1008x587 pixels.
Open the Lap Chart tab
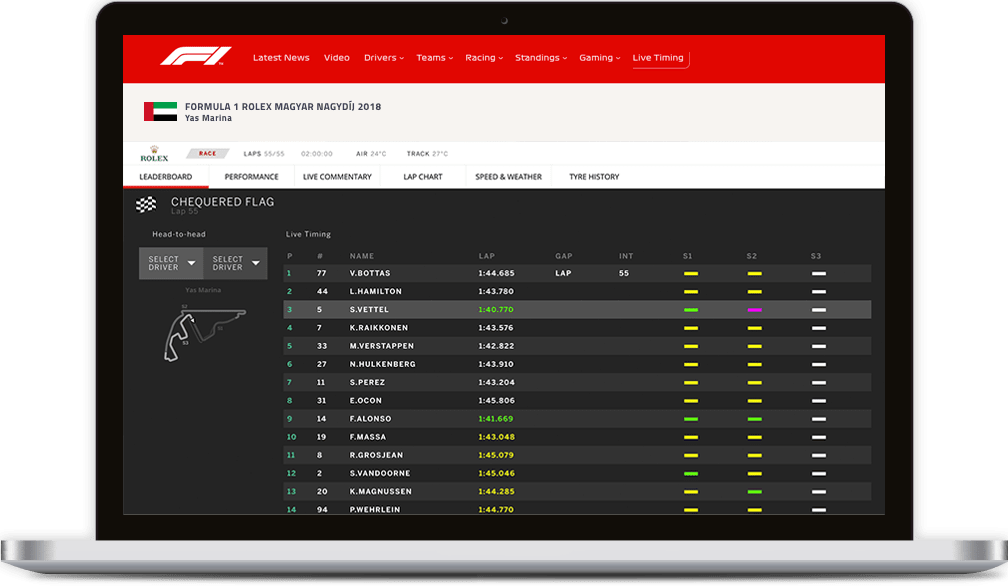coord(422,177)
